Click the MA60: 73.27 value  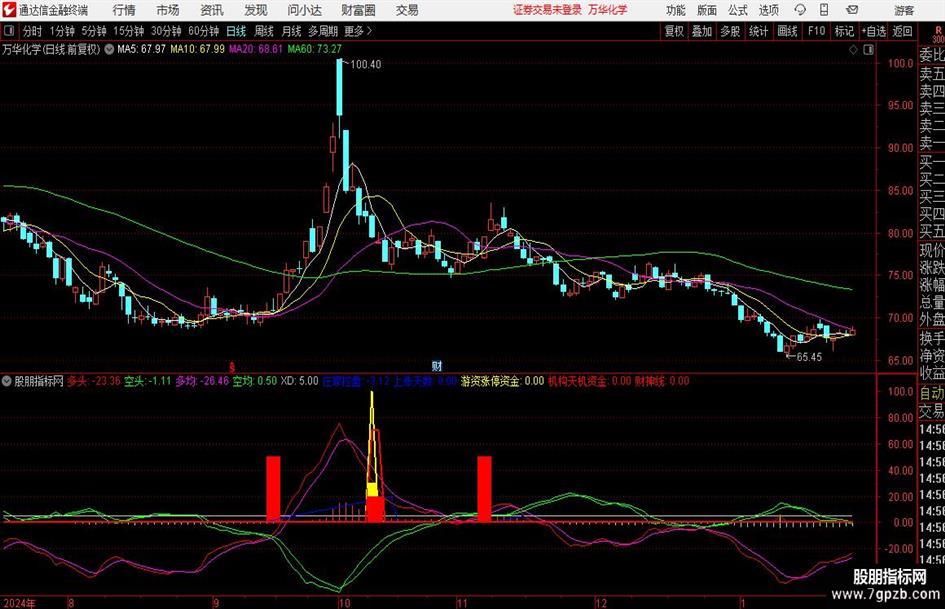point(315,49)
